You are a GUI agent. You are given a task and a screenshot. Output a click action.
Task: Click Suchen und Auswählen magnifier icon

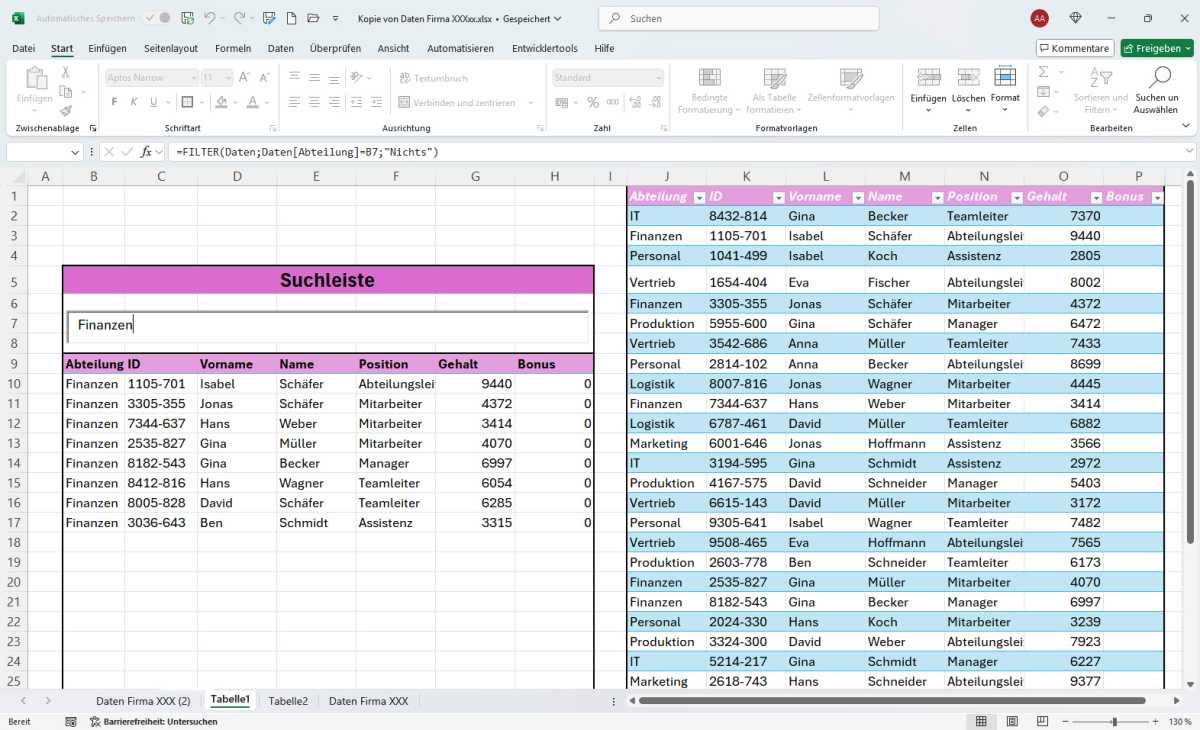coord(1160,77)
